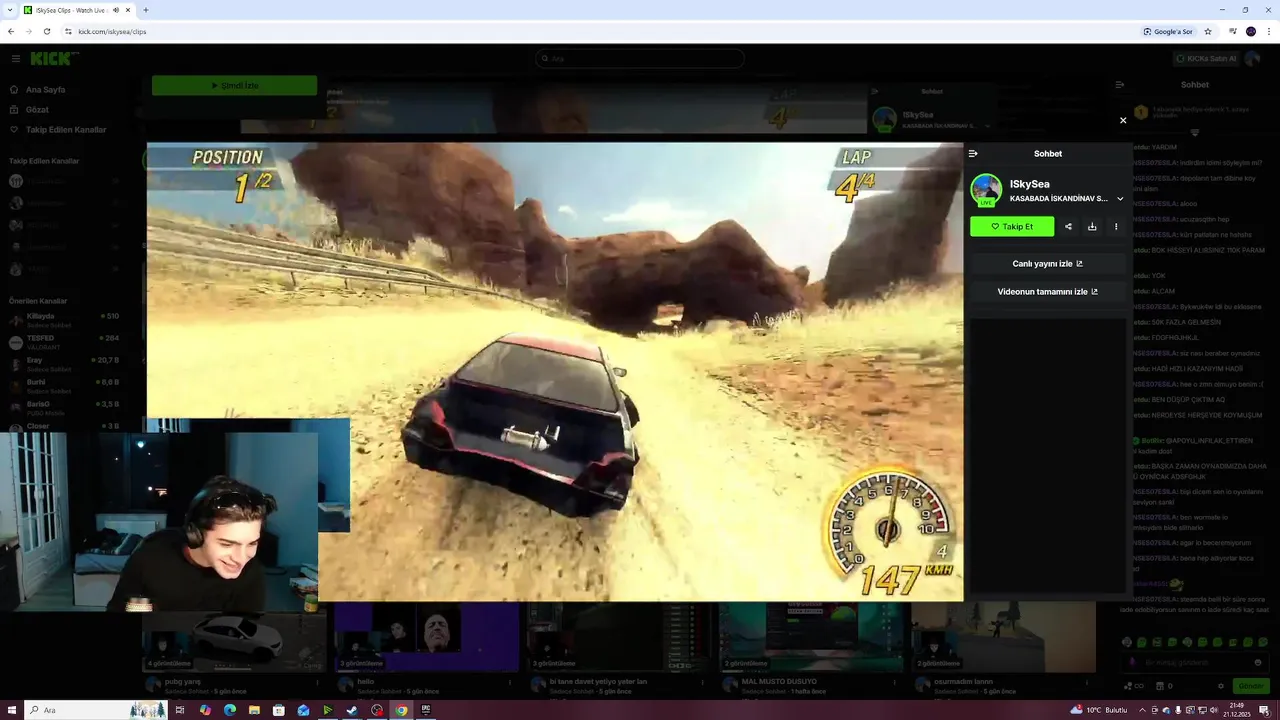This screenshot has height=720, width=1280.
Task: Click the Canlı yayını izle link
Action: [x=1047, y=264]
